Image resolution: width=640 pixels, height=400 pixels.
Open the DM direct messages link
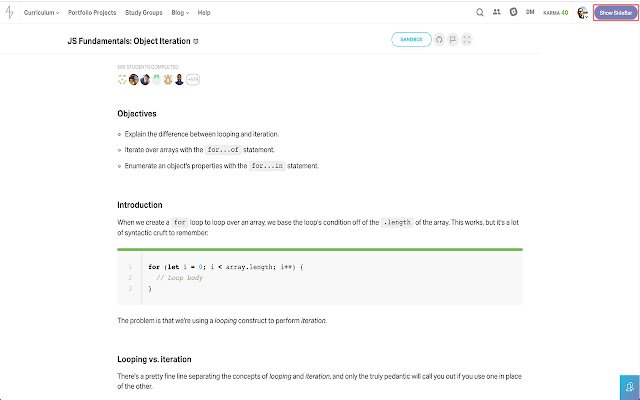(x=529, y=13)
